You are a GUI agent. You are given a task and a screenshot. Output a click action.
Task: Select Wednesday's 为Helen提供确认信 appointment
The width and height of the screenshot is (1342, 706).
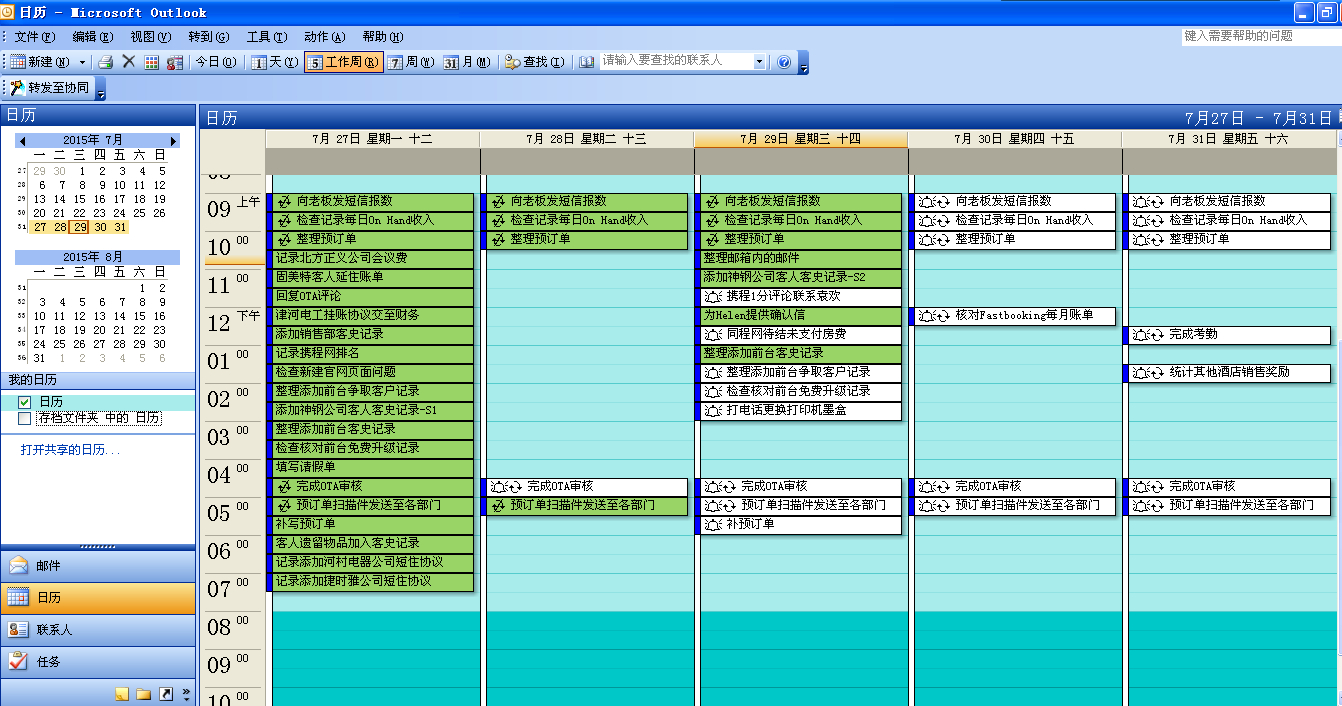[800, 315]
